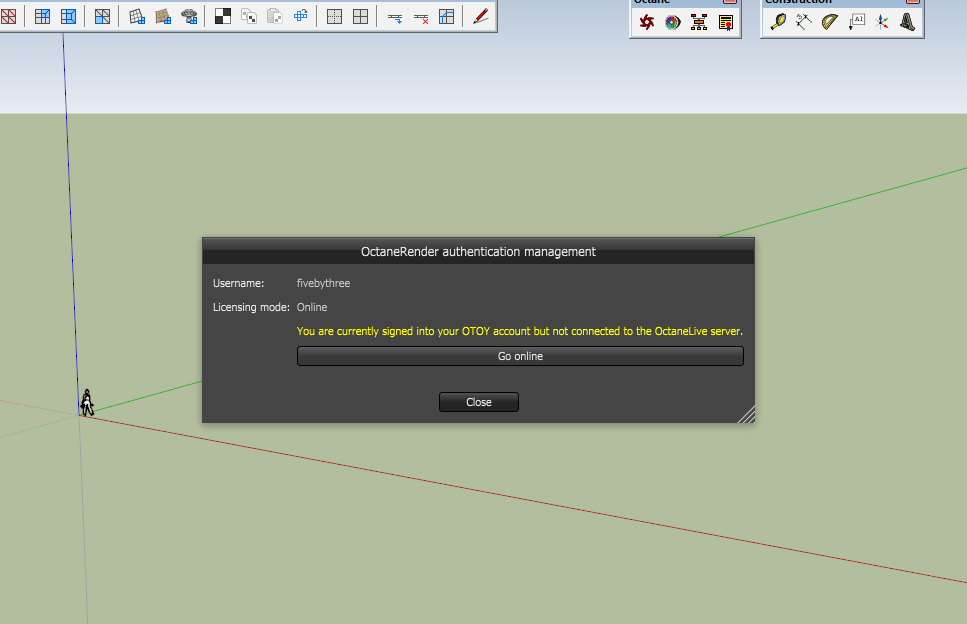The image size is (967, 624).
Task: Click the Go online button
Action: point(521,356)
